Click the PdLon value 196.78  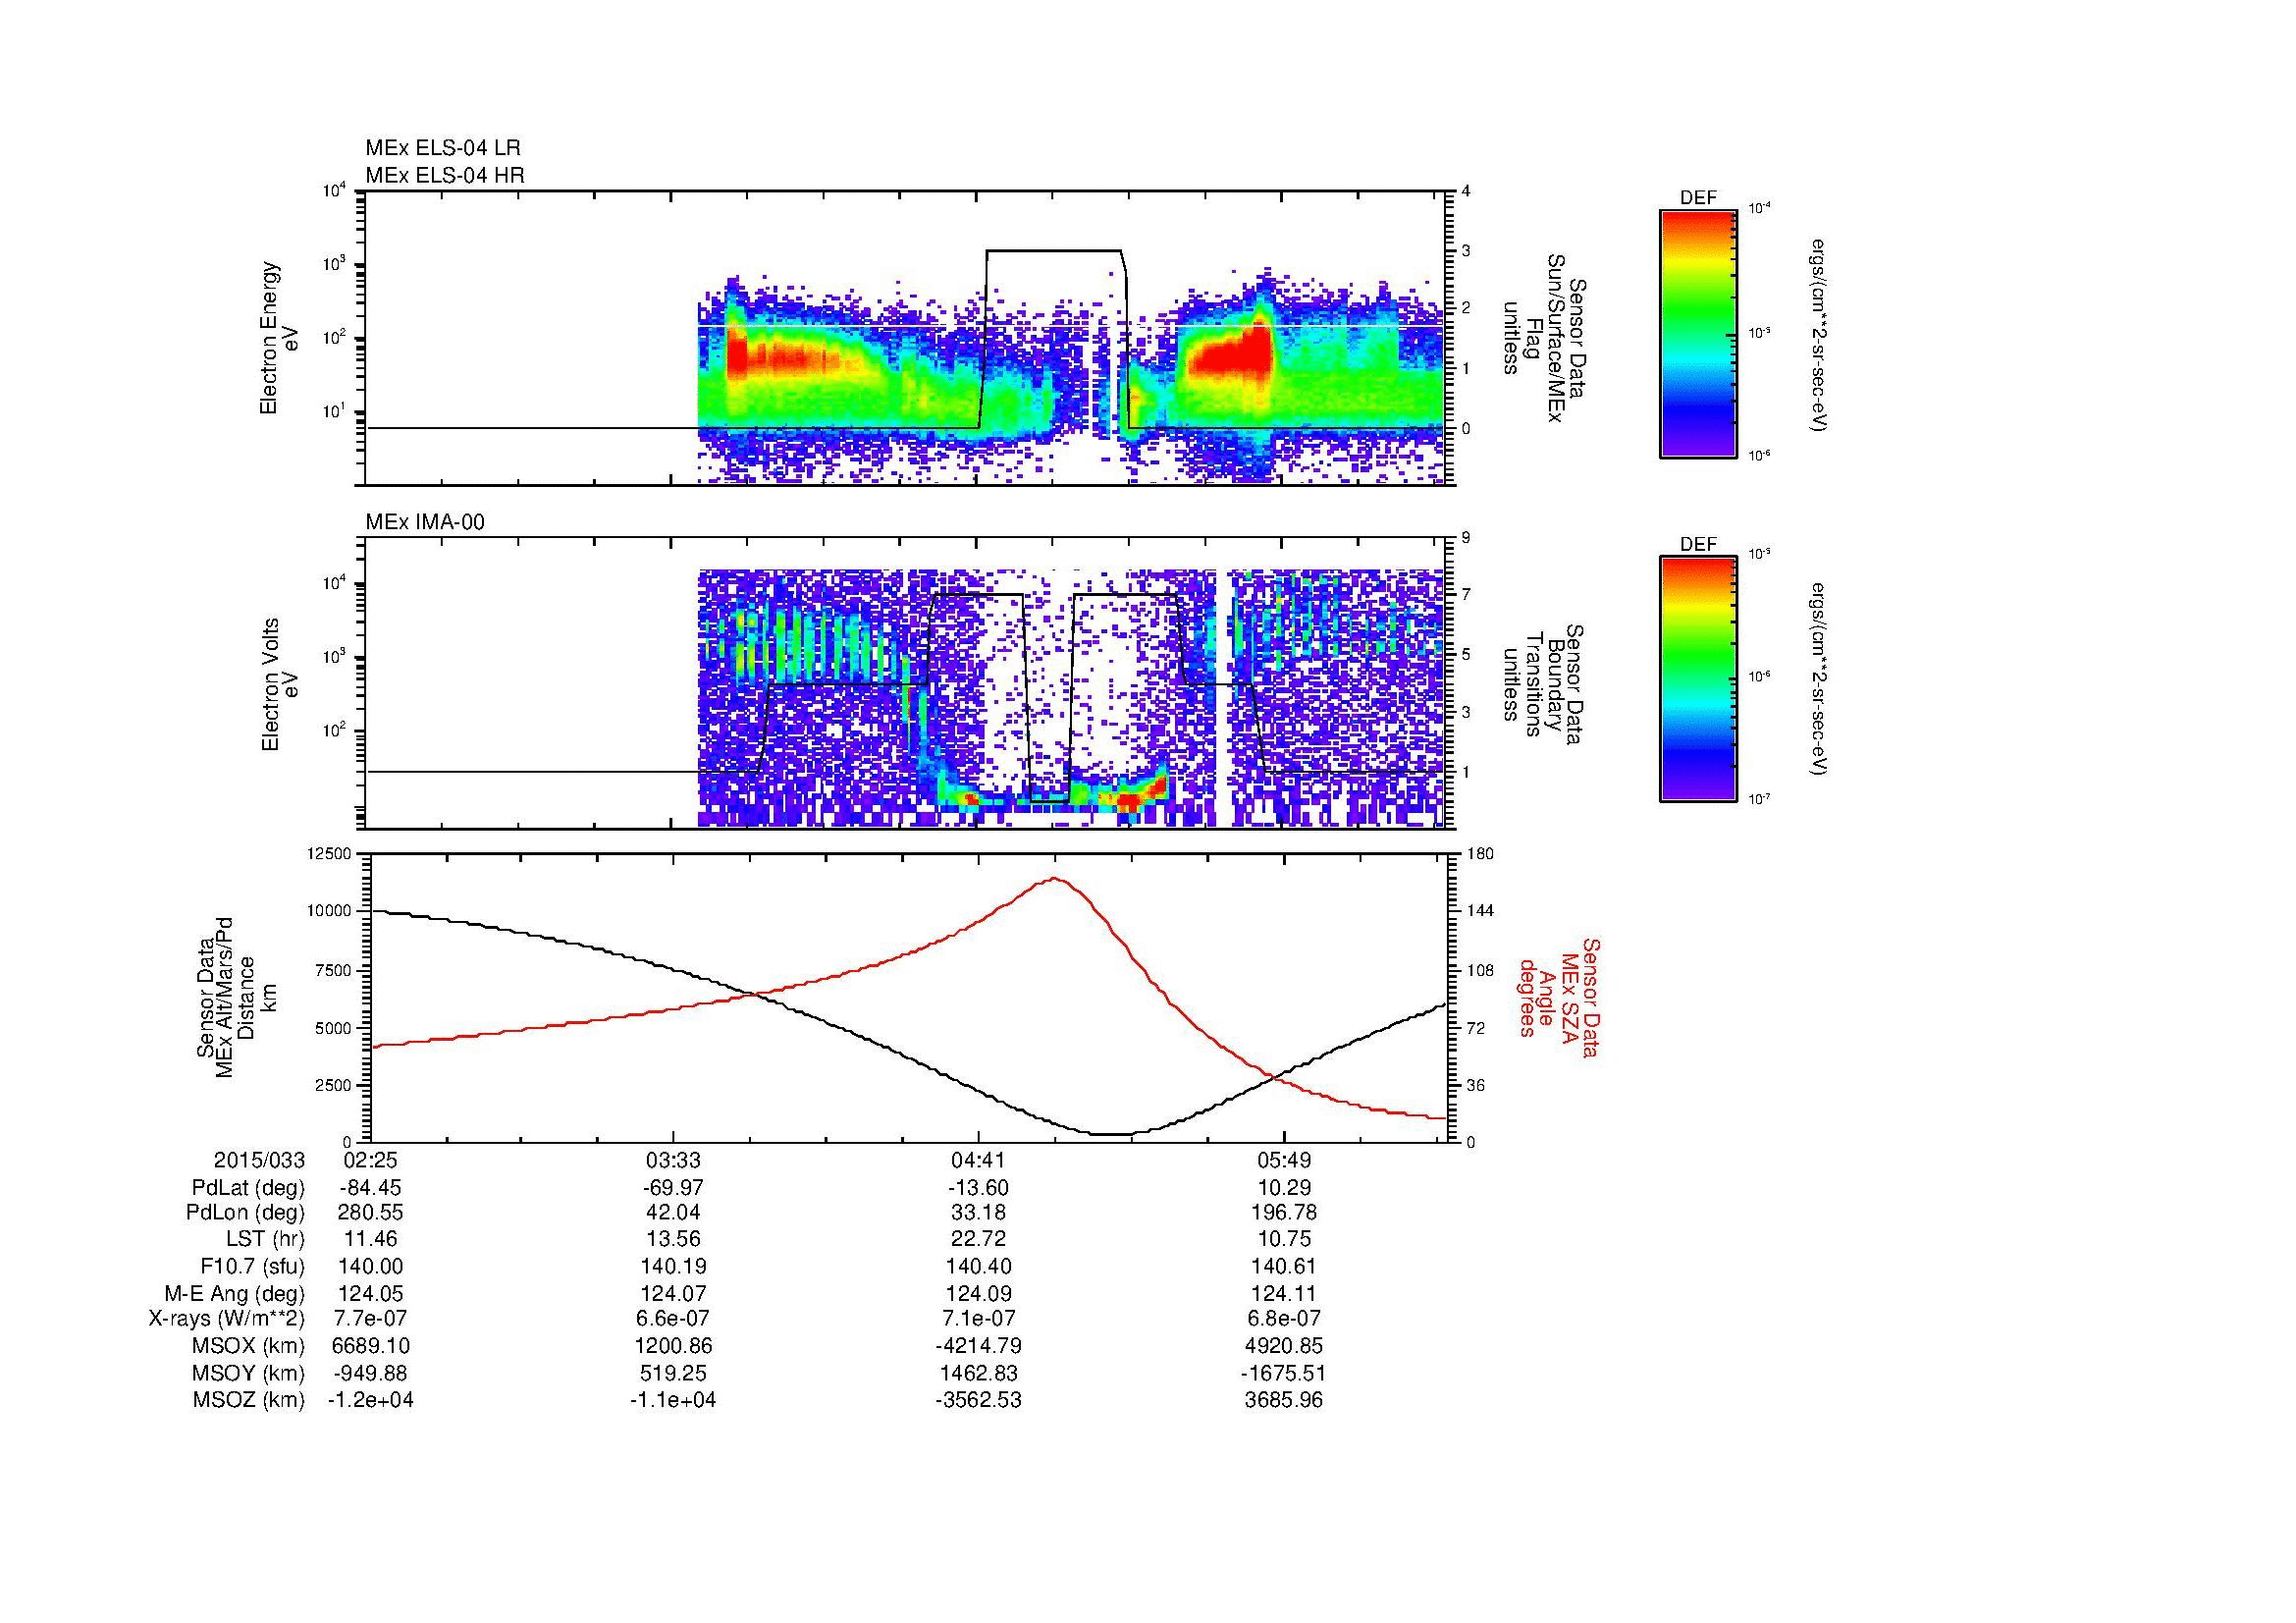click(x=1283, y=1212)
